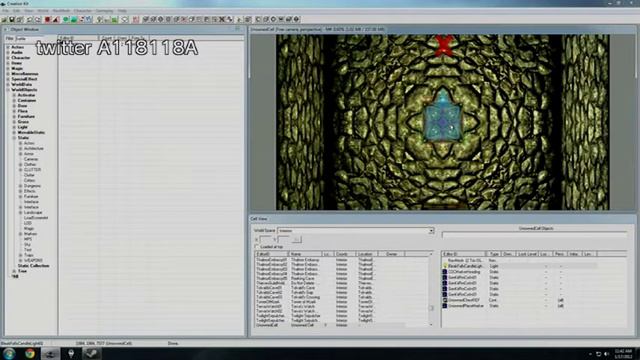640x360 pixels.
Task: Expand the Activator node under WorldObjects
Action: point(14,95)
